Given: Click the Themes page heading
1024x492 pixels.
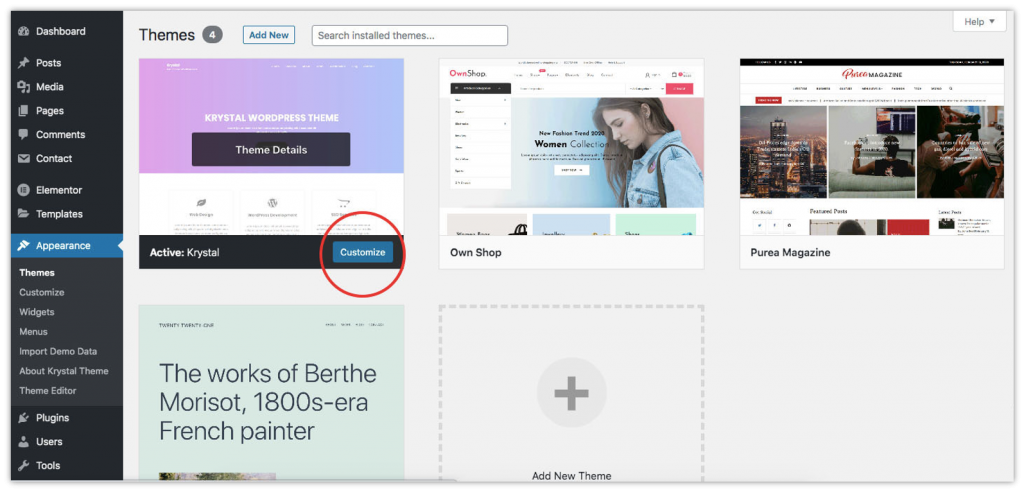Looking at the screenshot, I should click(167, 35).
